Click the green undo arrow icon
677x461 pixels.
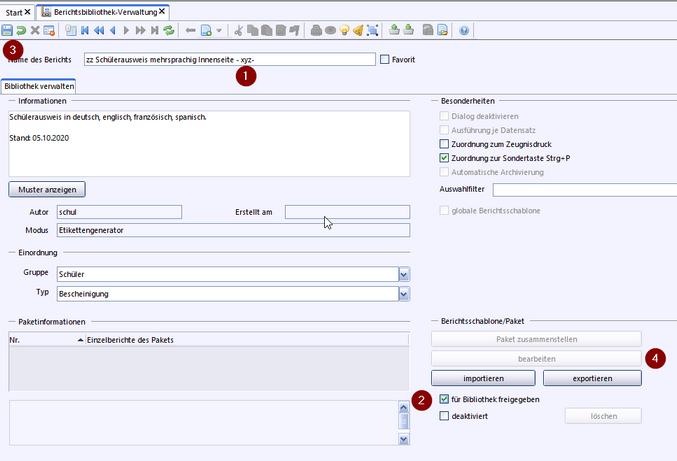pos(21,31)
